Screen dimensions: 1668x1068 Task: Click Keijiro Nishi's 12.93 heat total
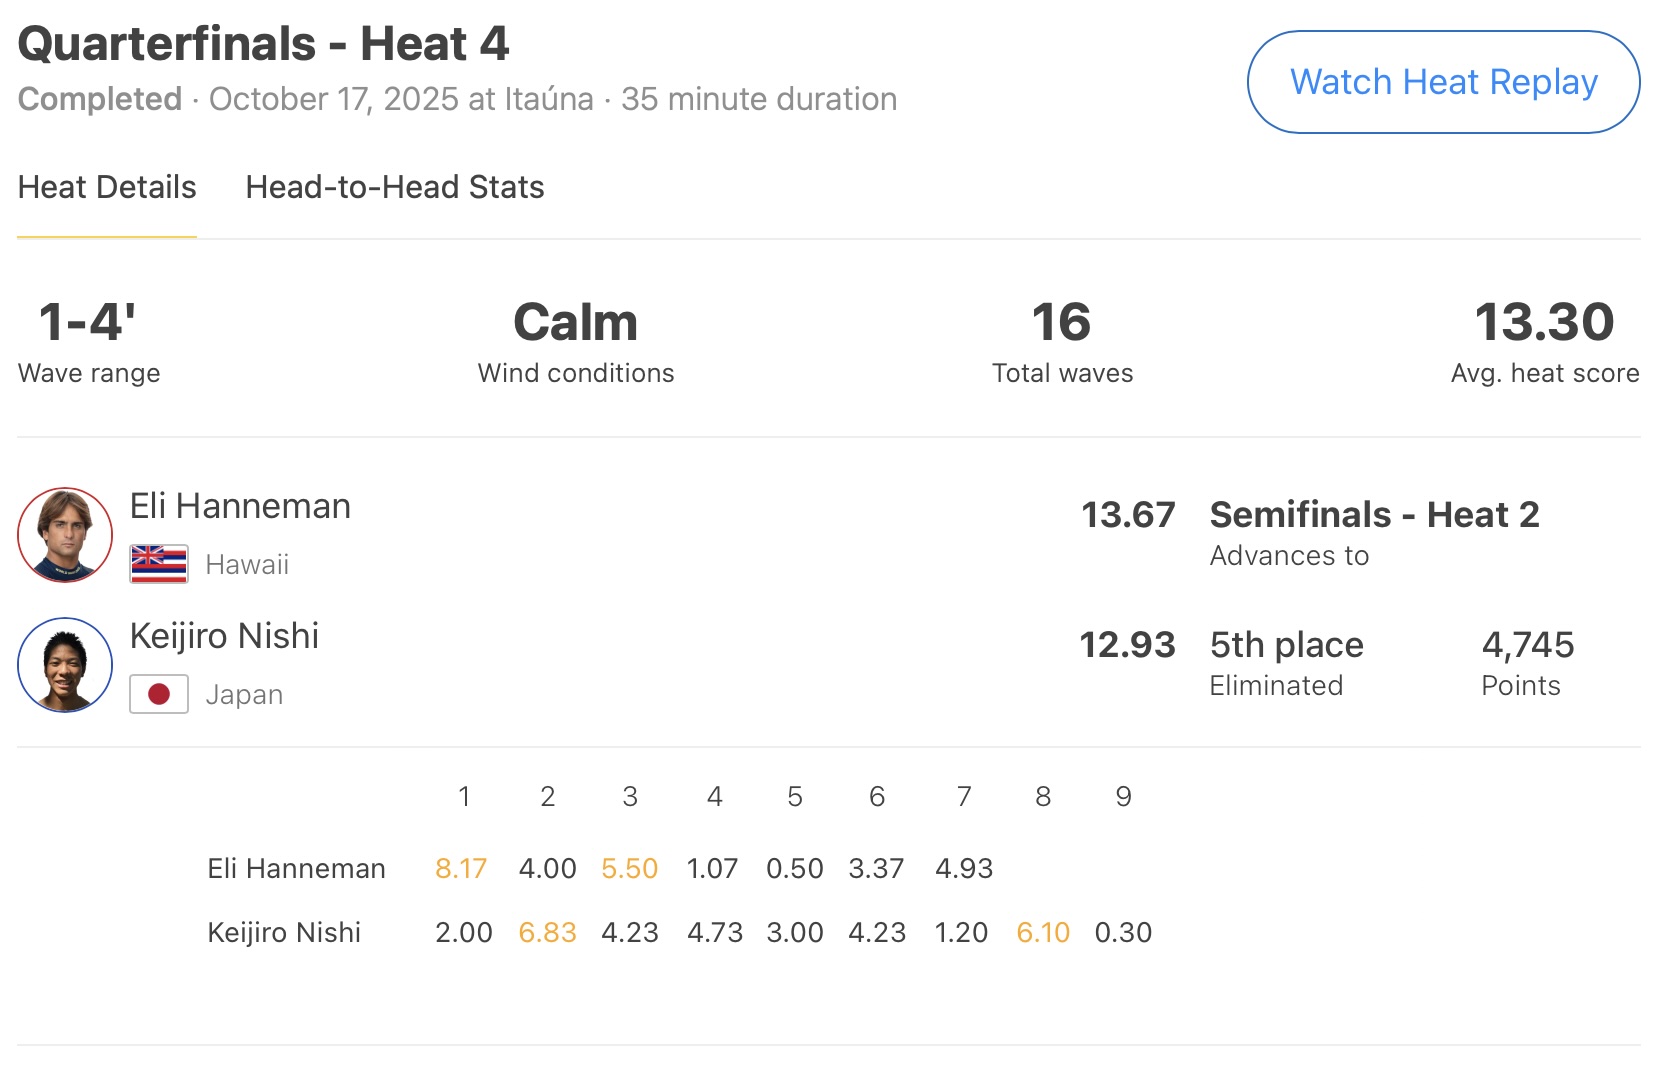1127,645
